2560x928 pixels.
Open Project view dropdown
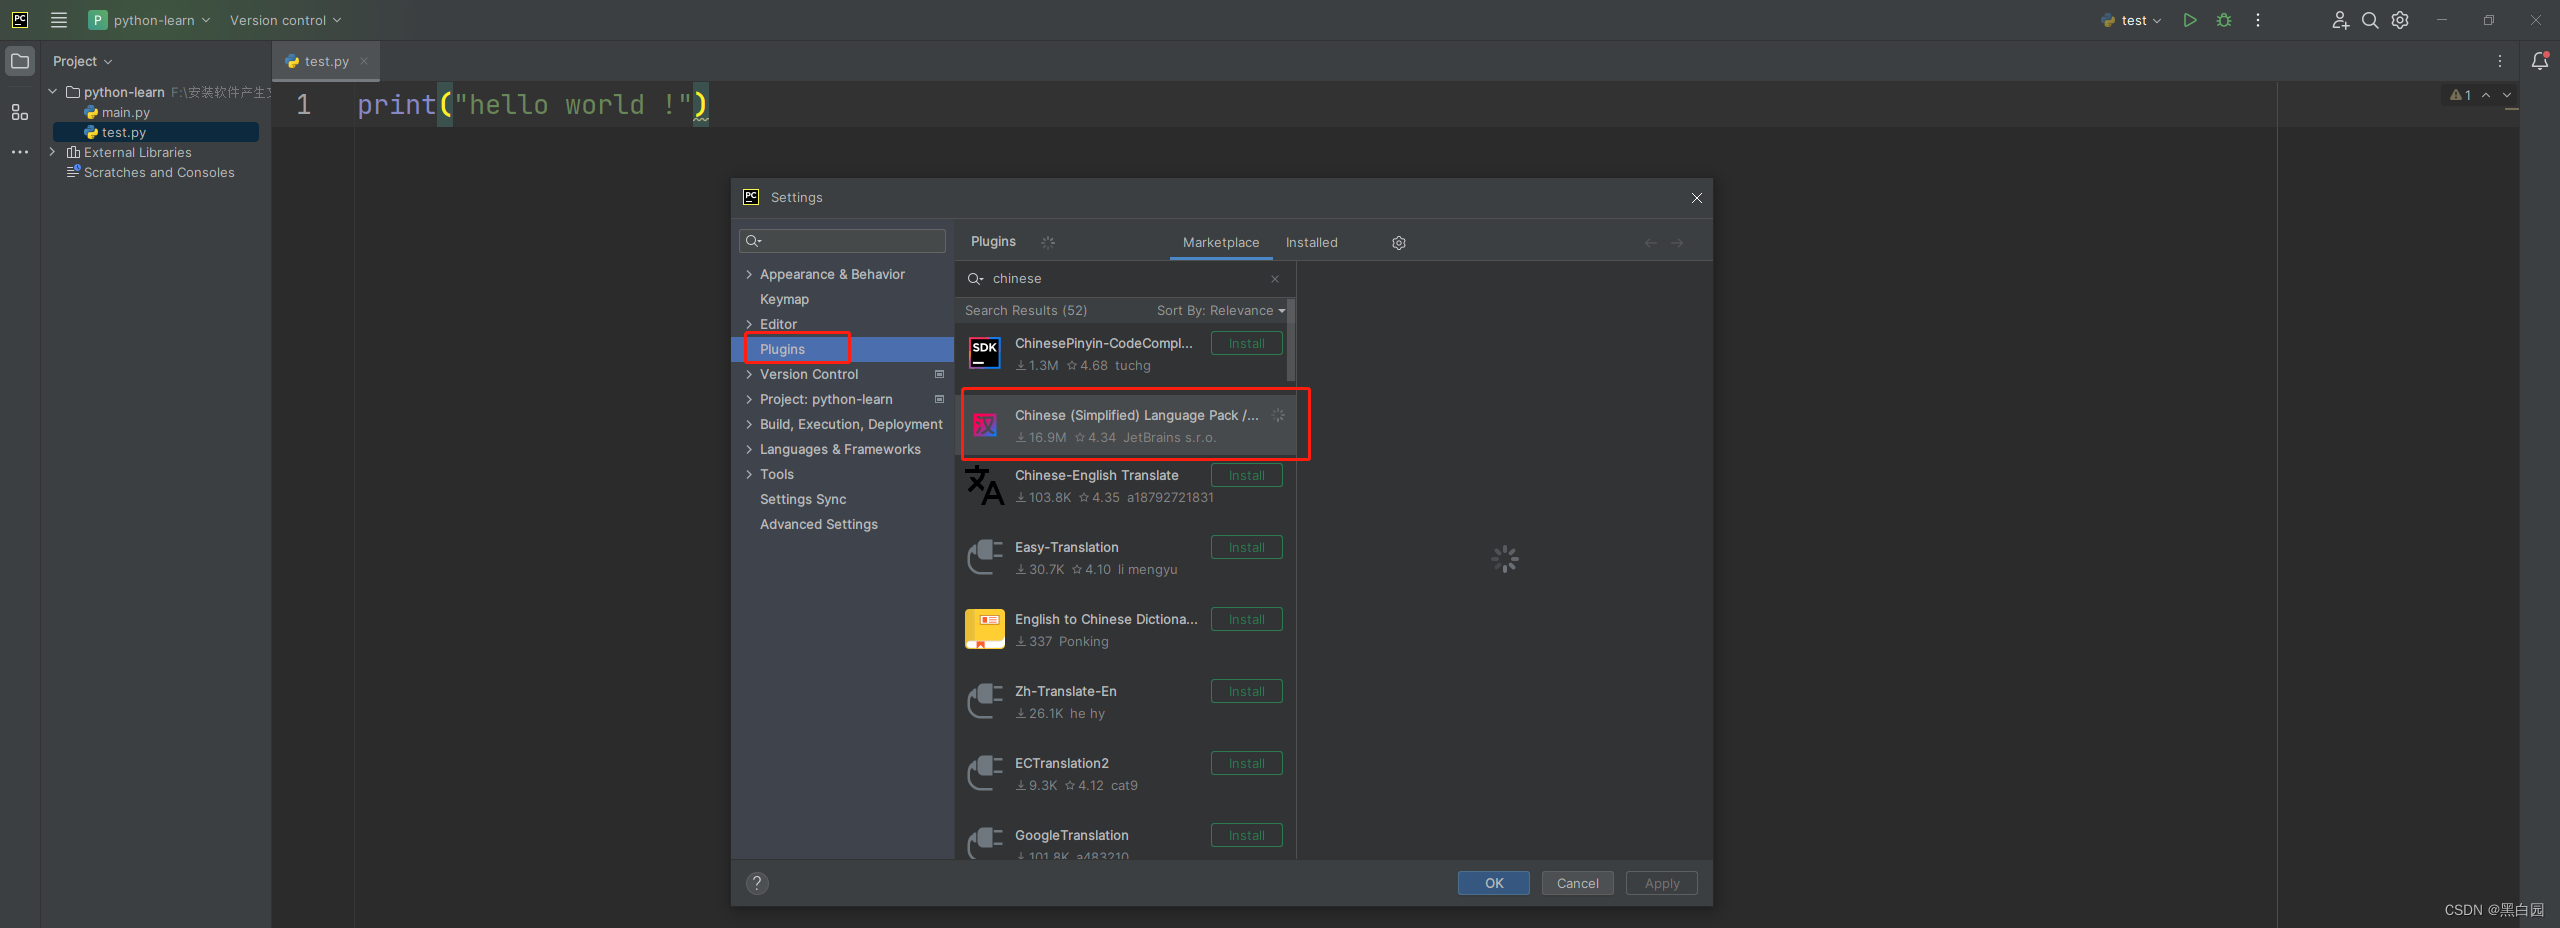point(82,61)
